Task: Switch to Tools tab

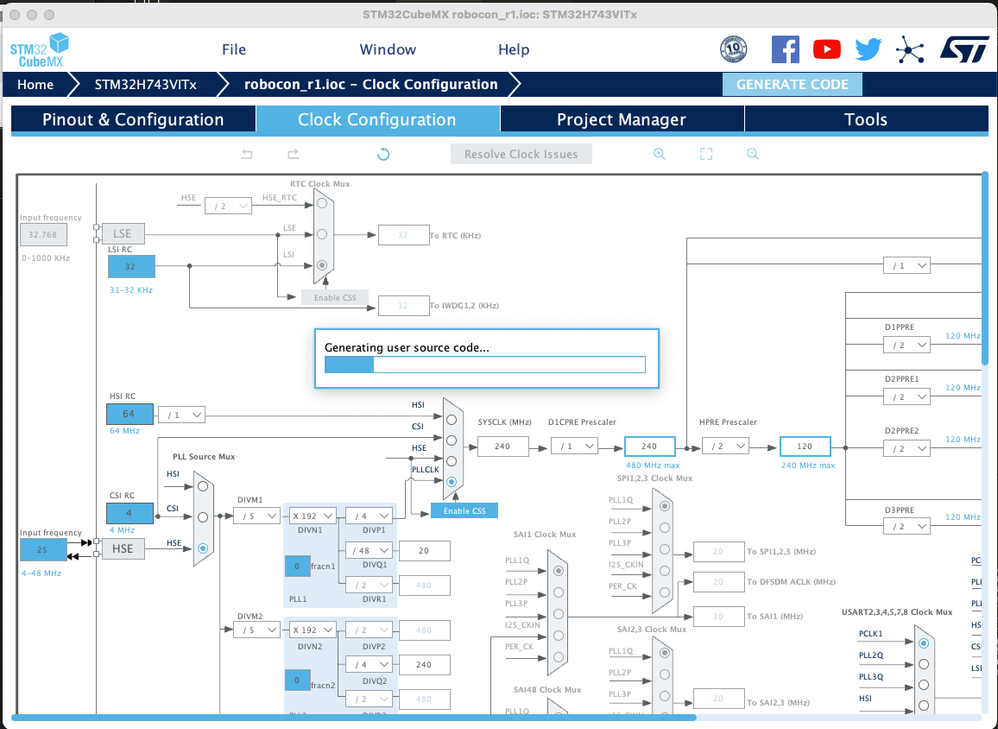Action: [866, 120]
